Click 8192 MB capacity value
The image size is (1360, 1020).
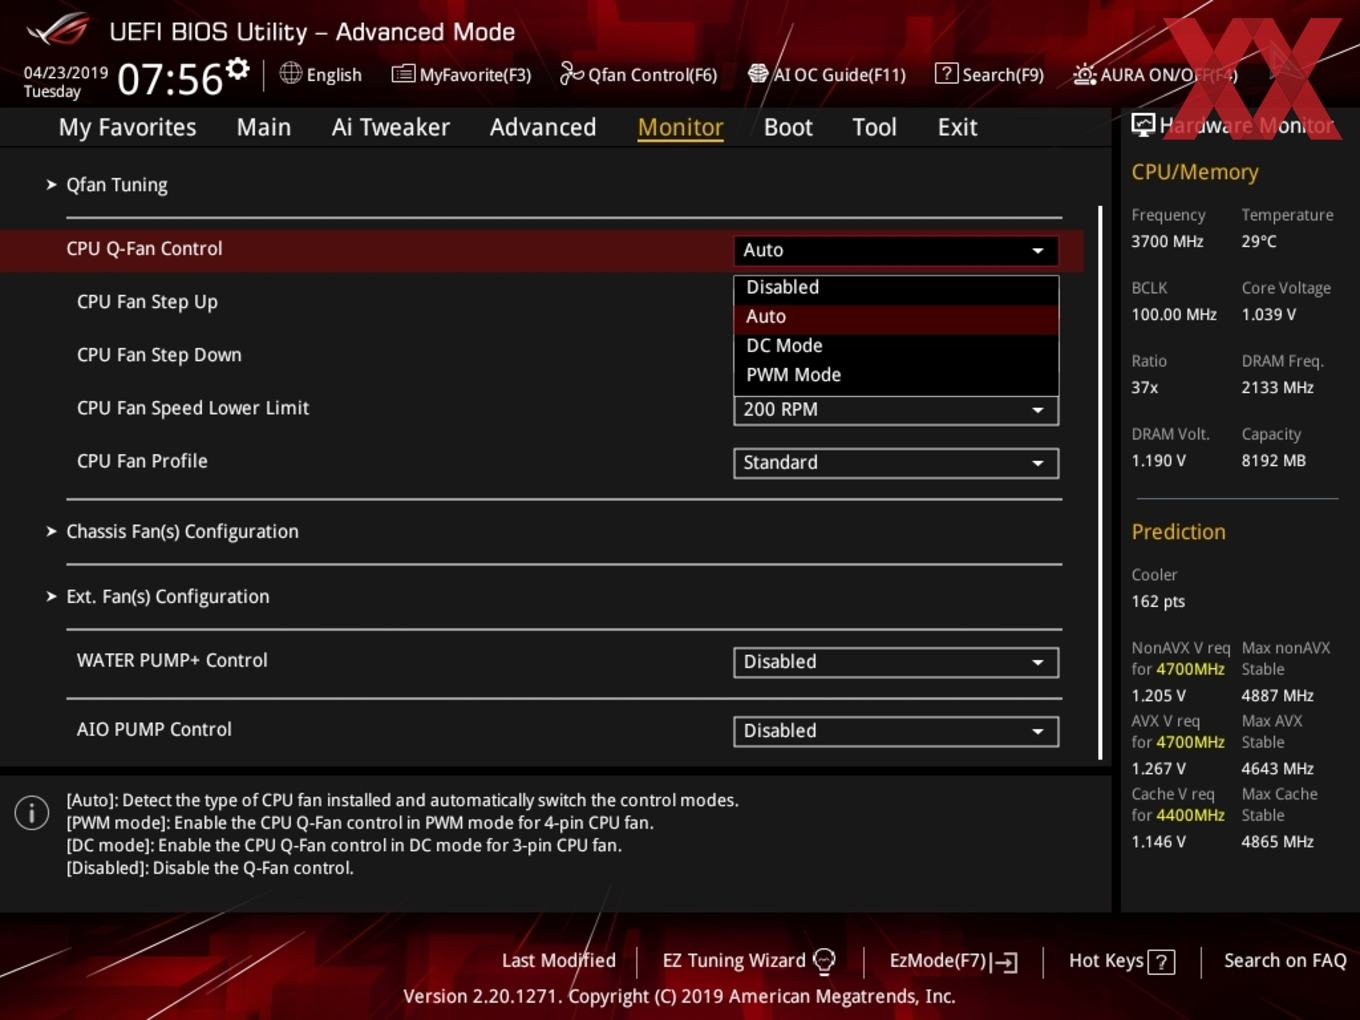(x=1273, y=460)
